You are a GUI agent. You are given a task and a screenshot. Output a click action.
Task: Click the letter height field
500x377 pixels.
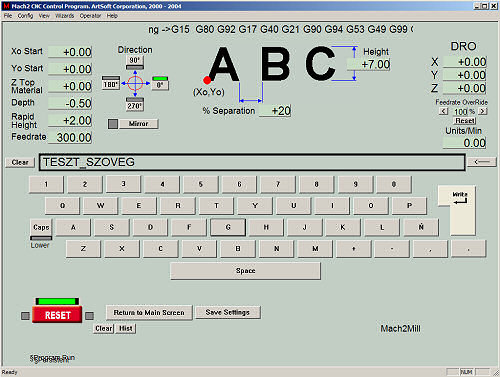(369, 64)
